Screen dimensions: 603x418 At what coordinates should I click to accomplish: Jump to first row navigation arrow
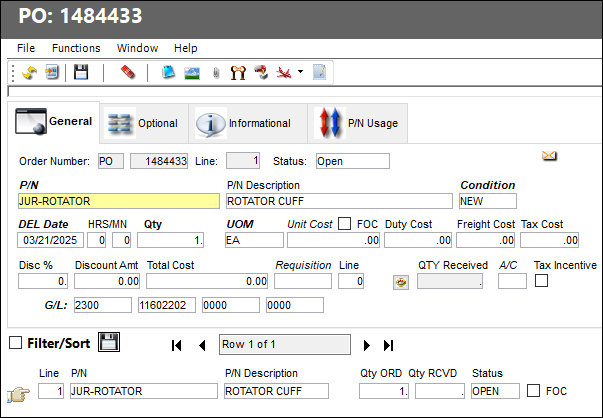[177, 345]
